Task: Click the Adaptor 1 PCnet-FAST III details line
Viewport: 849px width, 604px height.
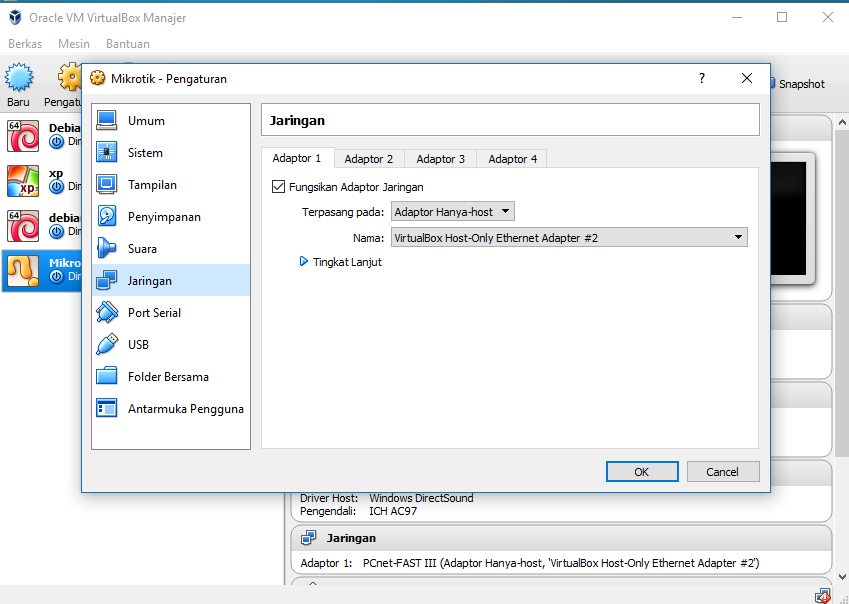Action: click(530, 563)
